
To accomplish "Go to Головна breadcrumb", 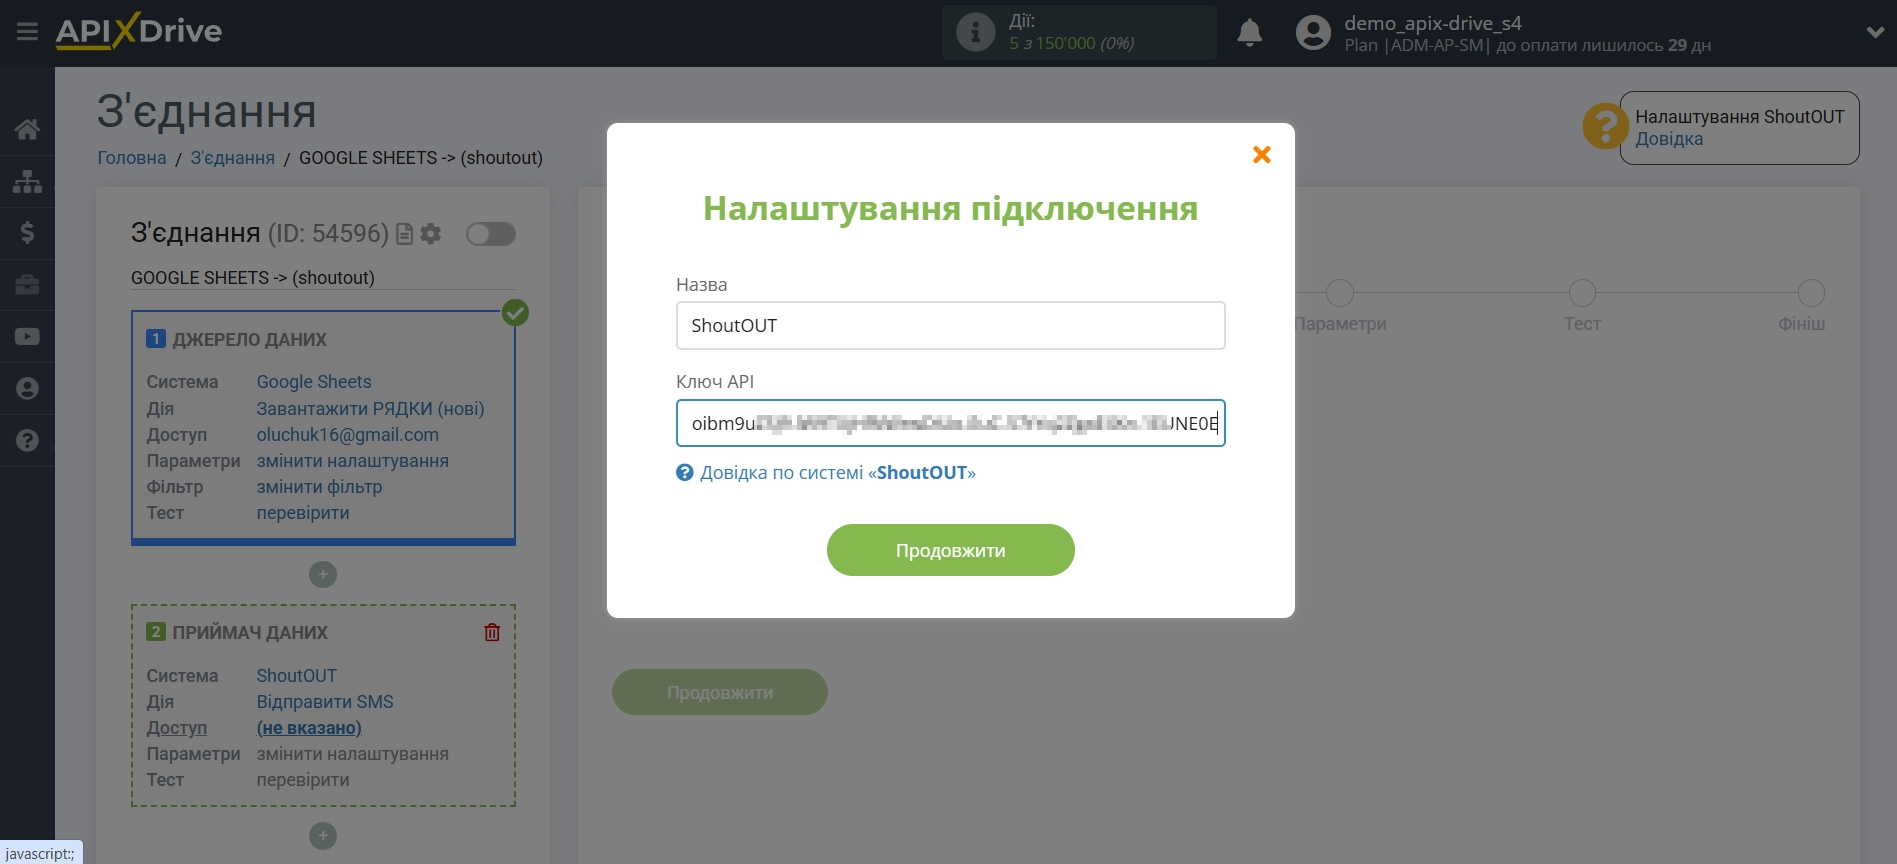I will point(132,158).
